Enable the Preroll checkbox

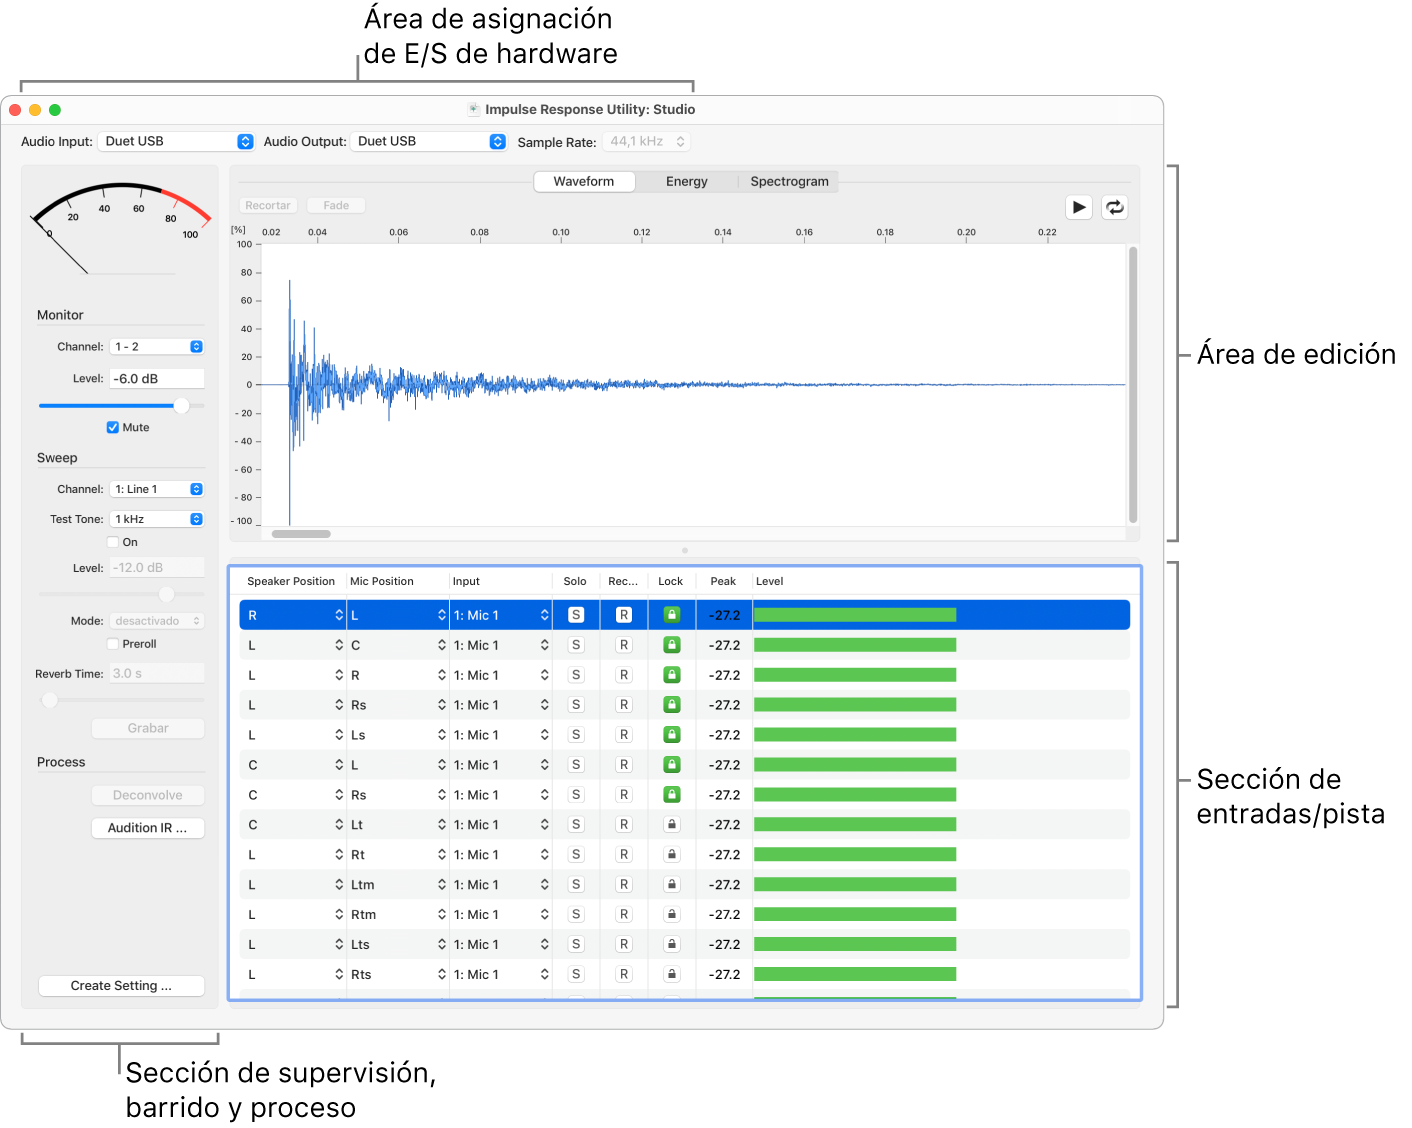tap(113, 644)
